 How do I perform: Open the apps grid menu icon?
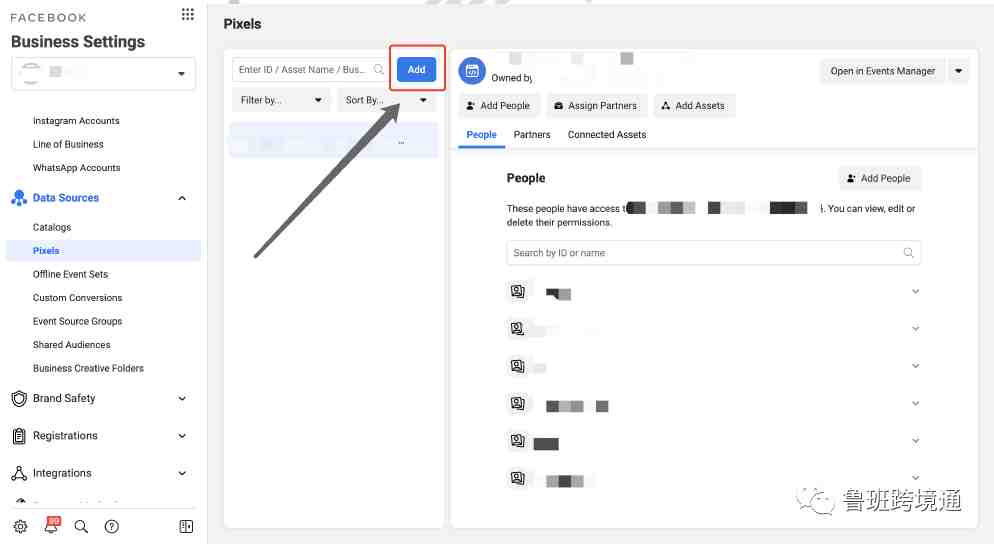coord(188,14)
